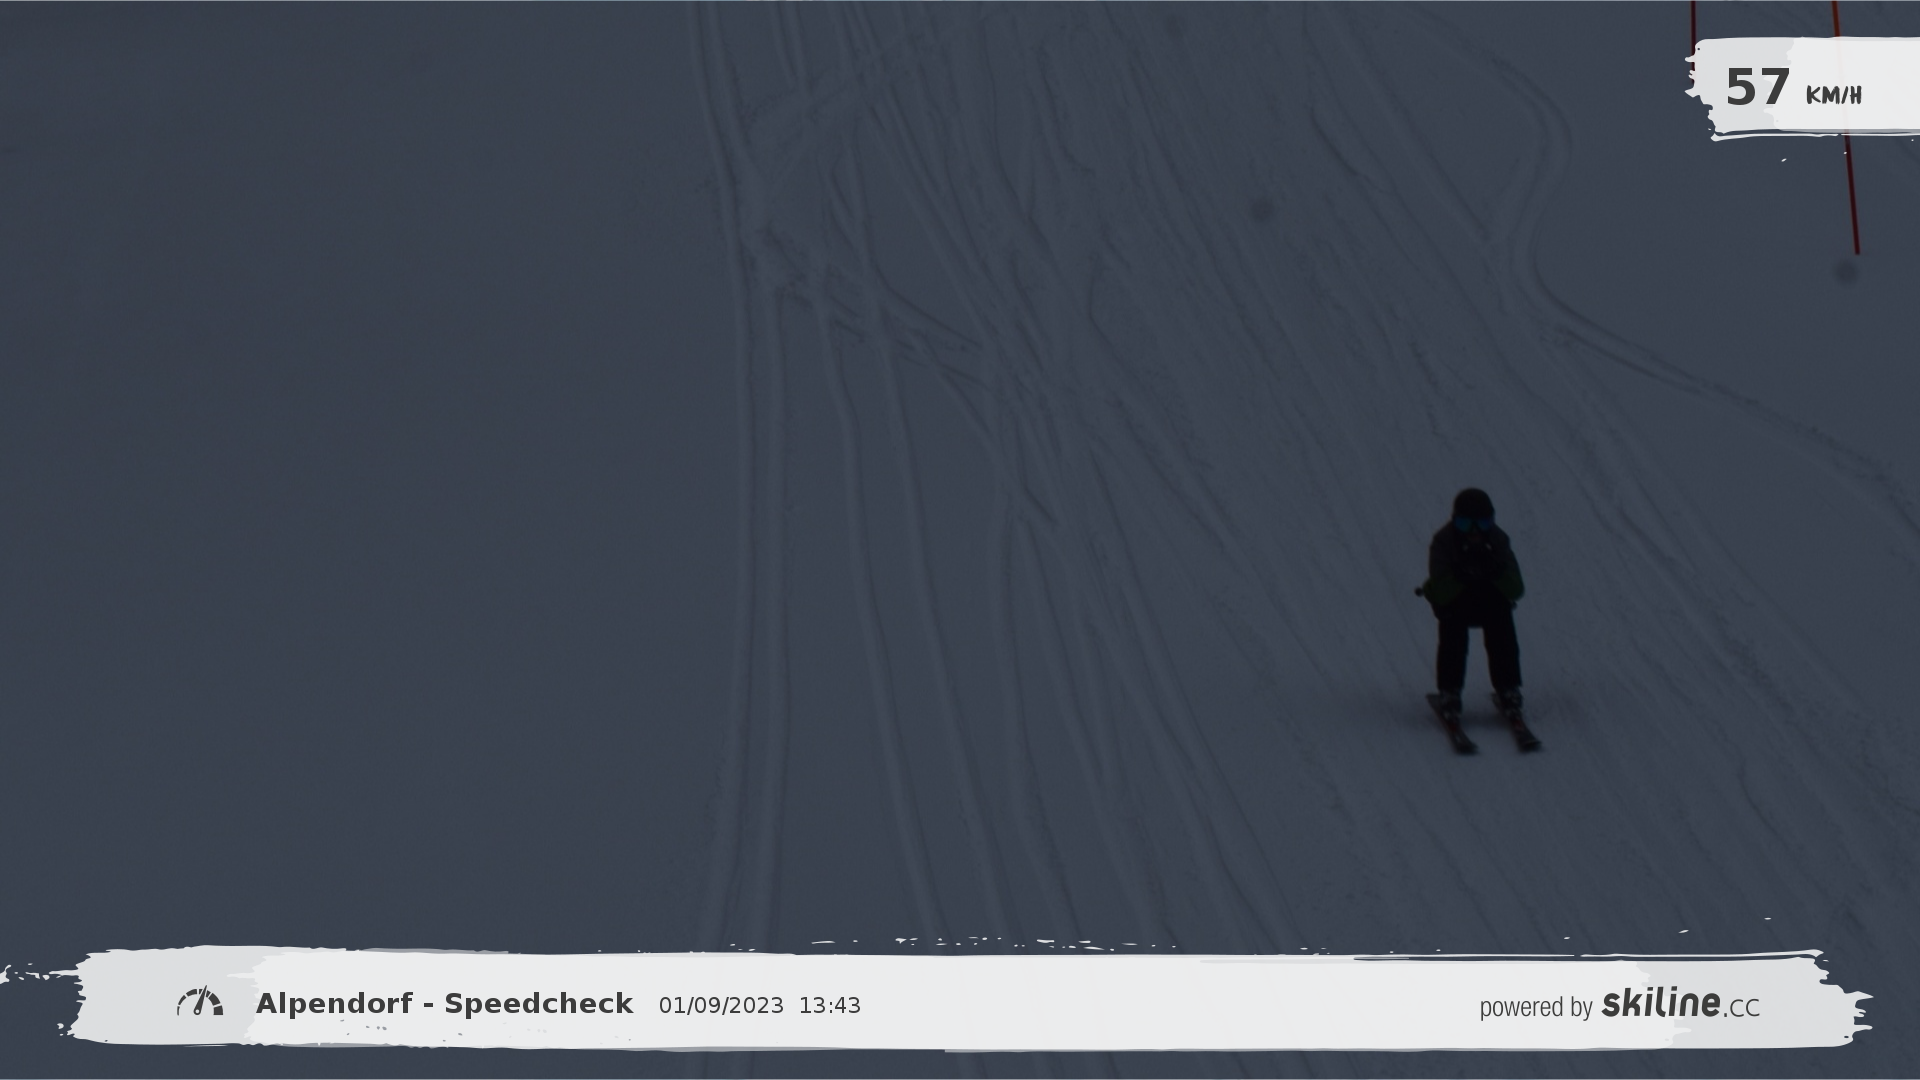
Task: Click the KM/H unit label
Action: click(1833, 96)
